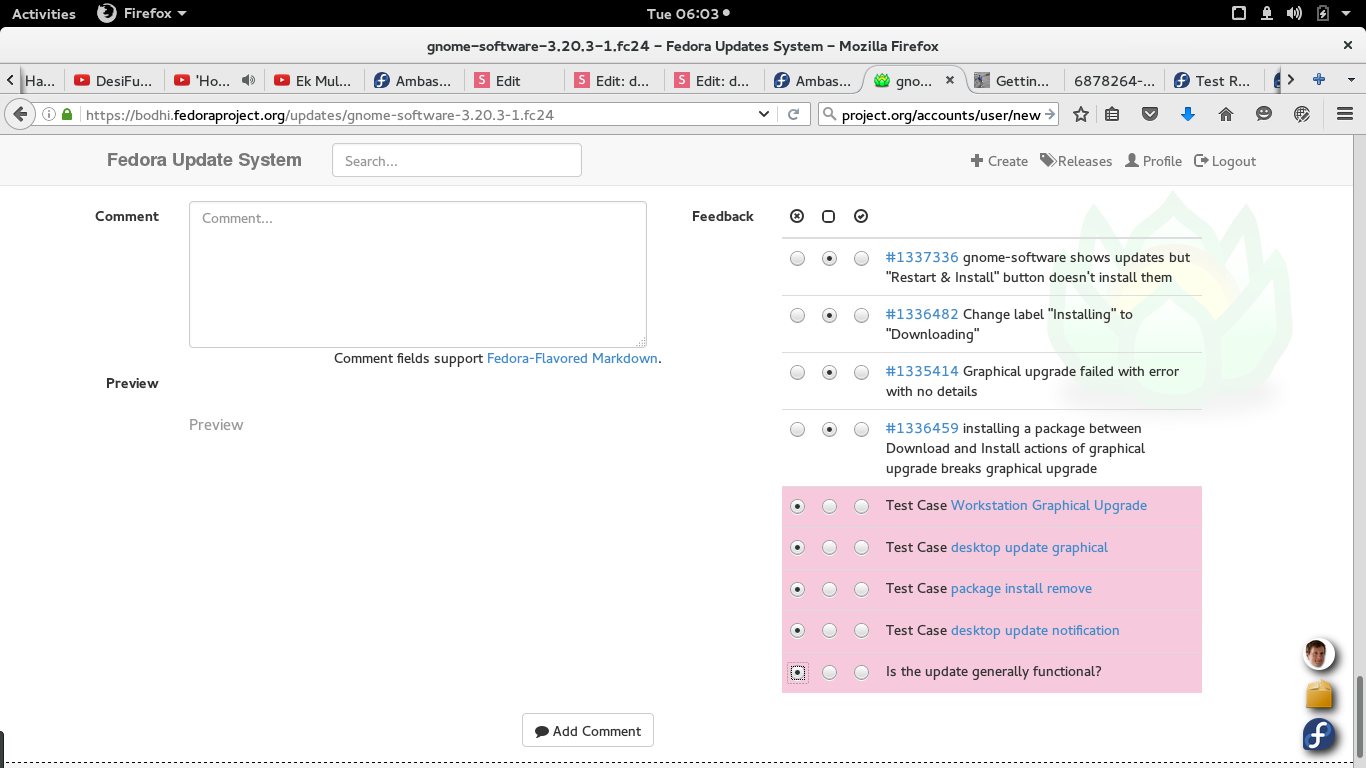Open a new tab with plus icon
Viewport: 1366px width, 768px height.
(1319, 80)
